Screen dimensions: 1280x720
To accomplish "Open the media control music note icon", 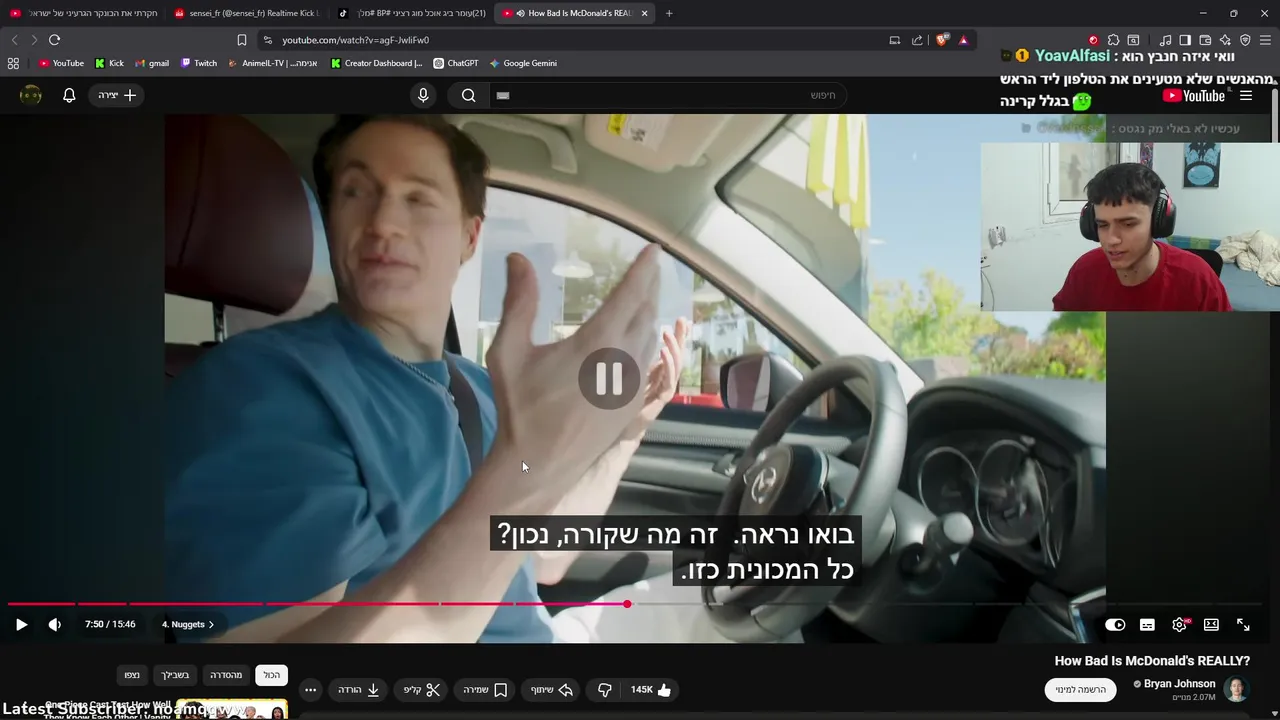I will (1165, 40).
